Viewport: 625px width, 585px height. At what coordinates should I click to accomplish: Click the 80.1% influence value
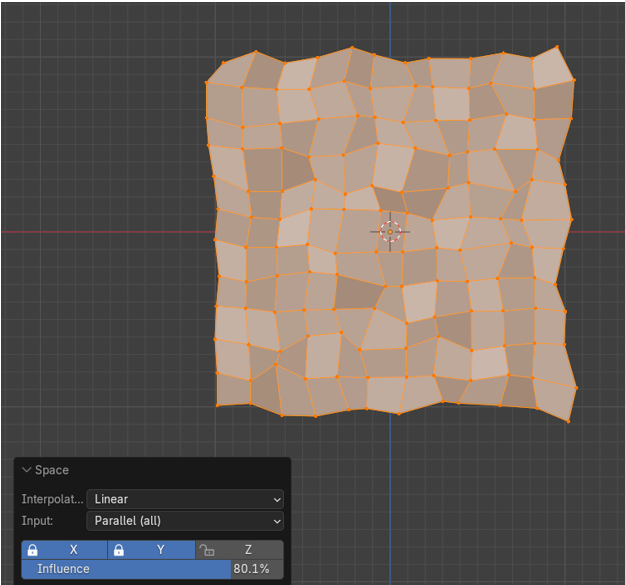(x=251, y=569)
